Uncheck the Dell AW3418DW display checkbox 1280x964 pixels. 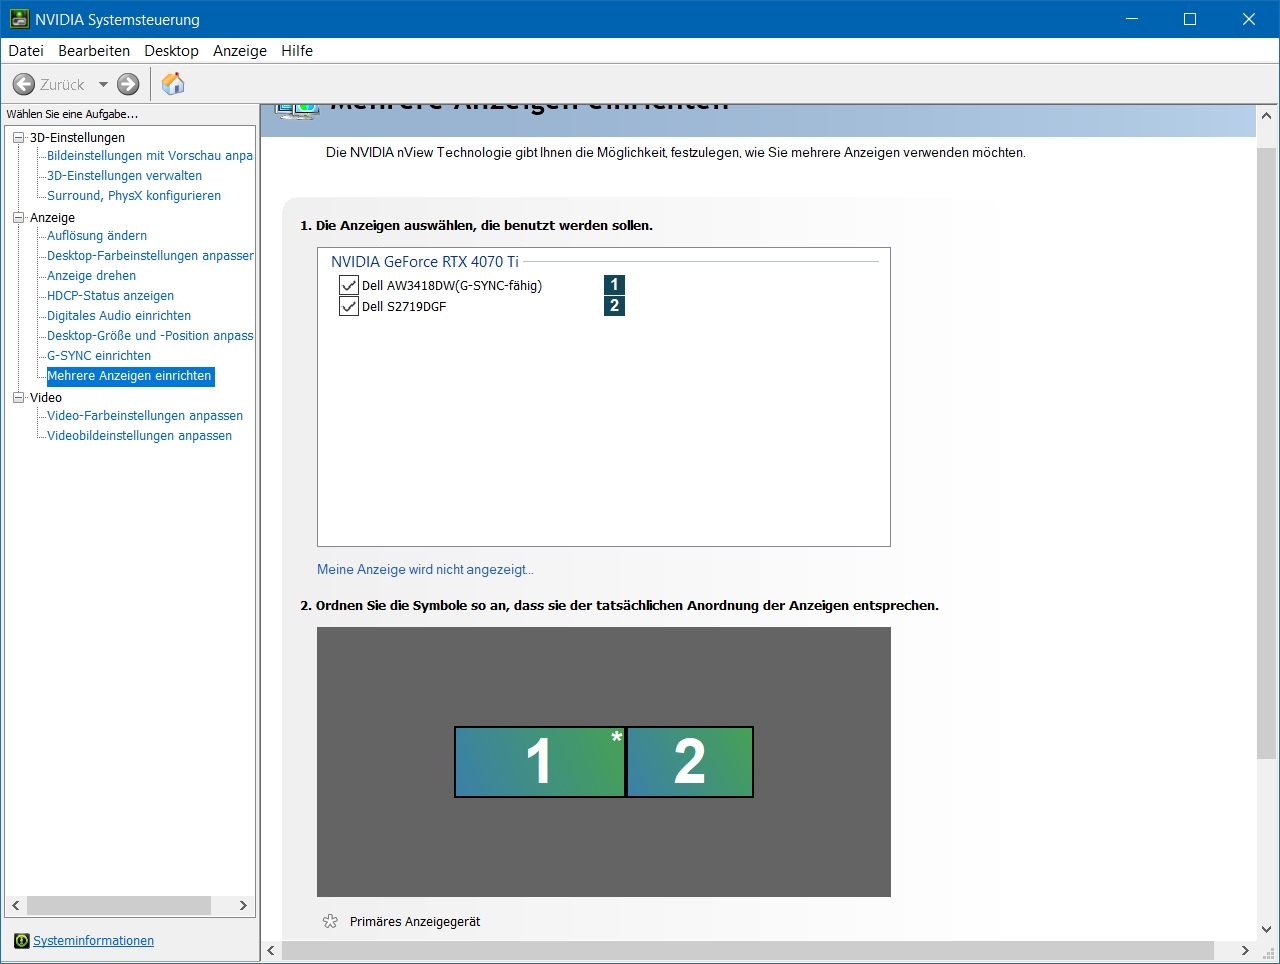pos(348,285)
